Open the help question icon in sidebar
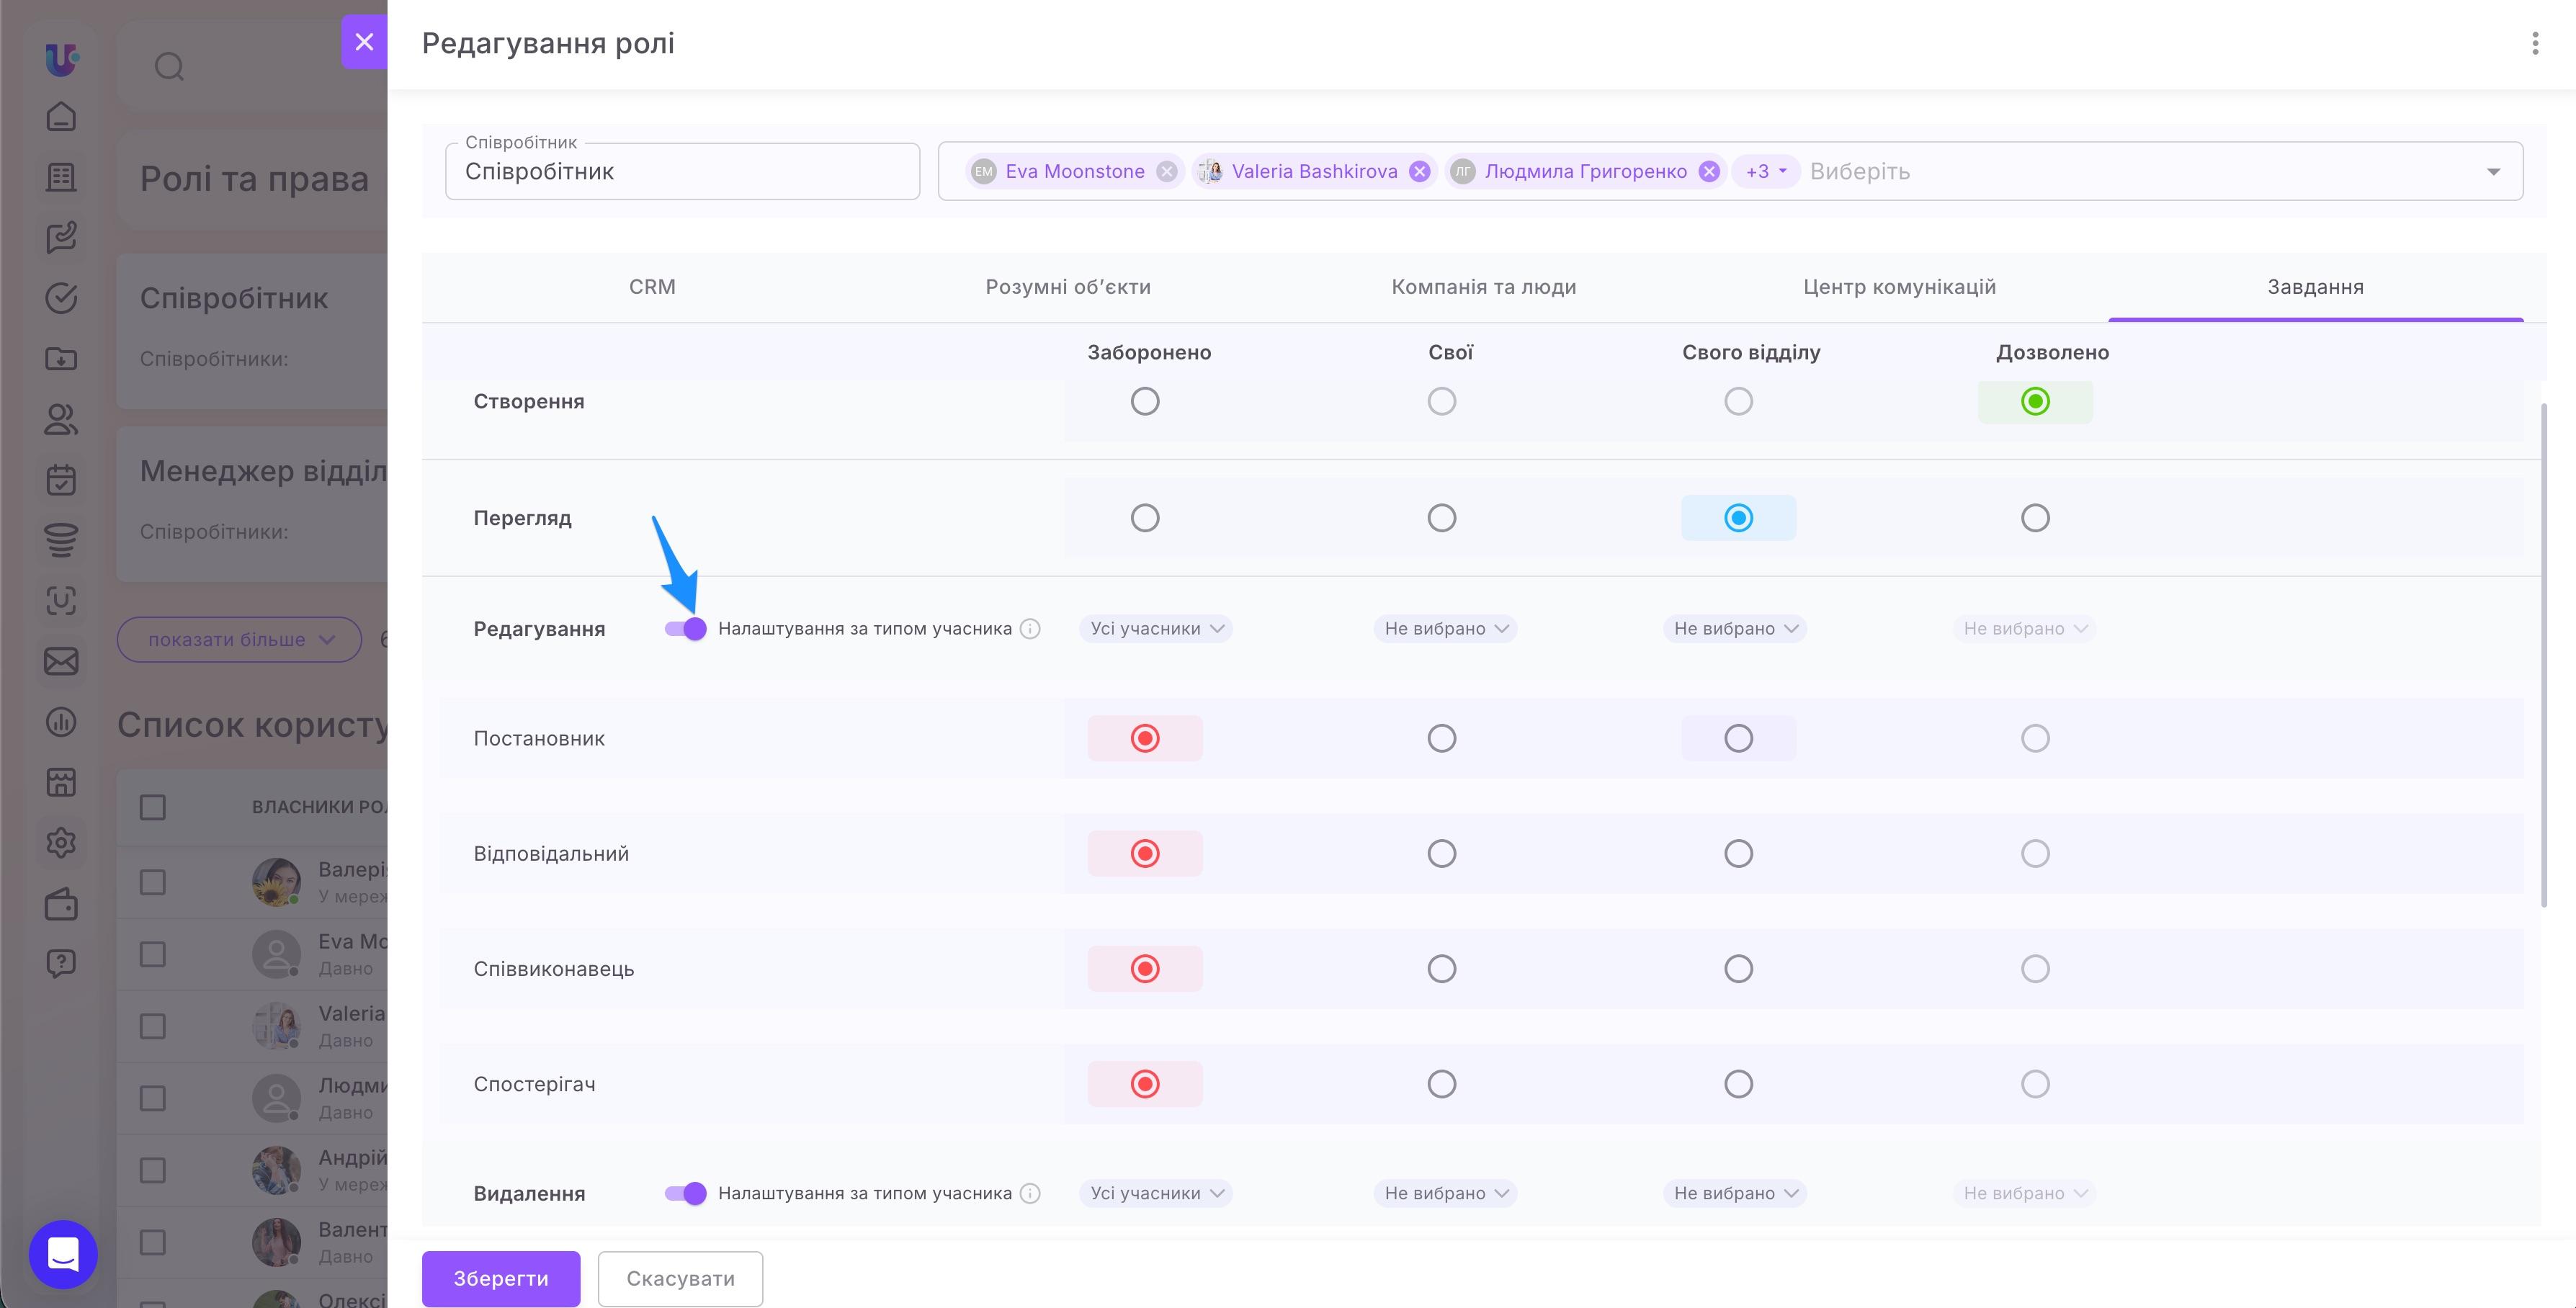2576x1308 pixels. click(61, 964)
